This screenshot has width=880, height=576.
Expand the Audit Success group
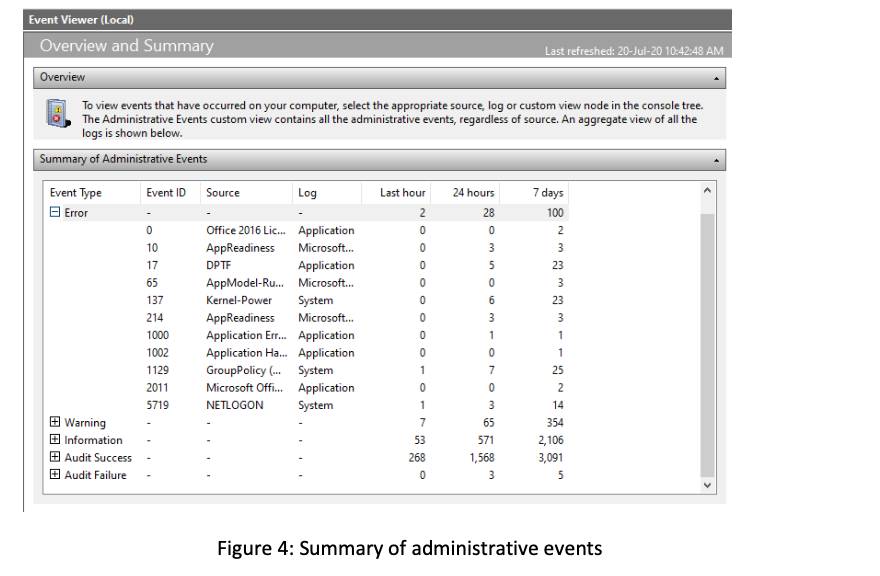tap(55, 457)
